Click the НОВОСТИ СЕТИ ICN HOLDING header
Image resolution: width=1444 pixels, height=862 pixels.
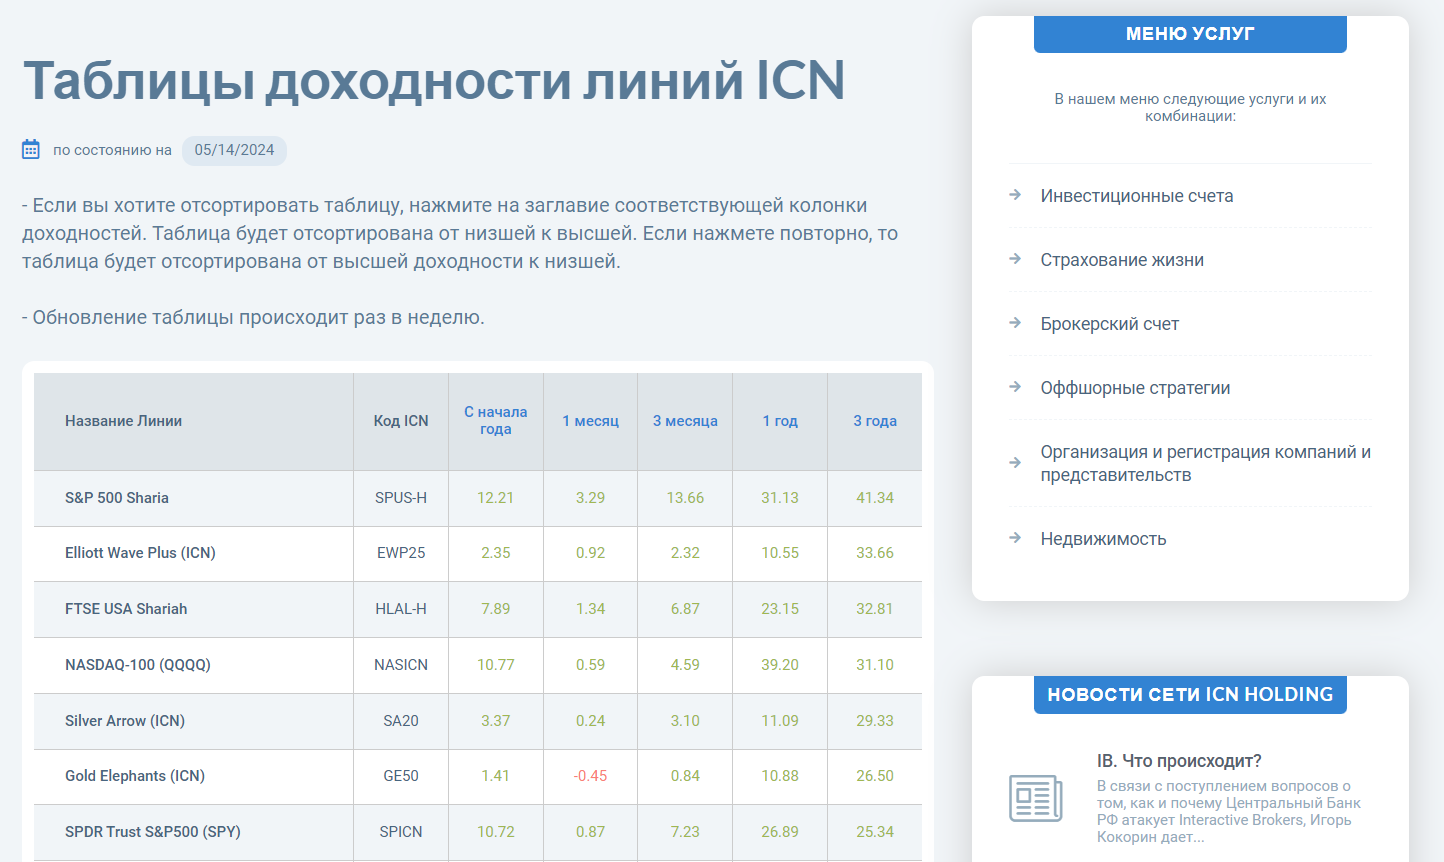[1190, 695]
